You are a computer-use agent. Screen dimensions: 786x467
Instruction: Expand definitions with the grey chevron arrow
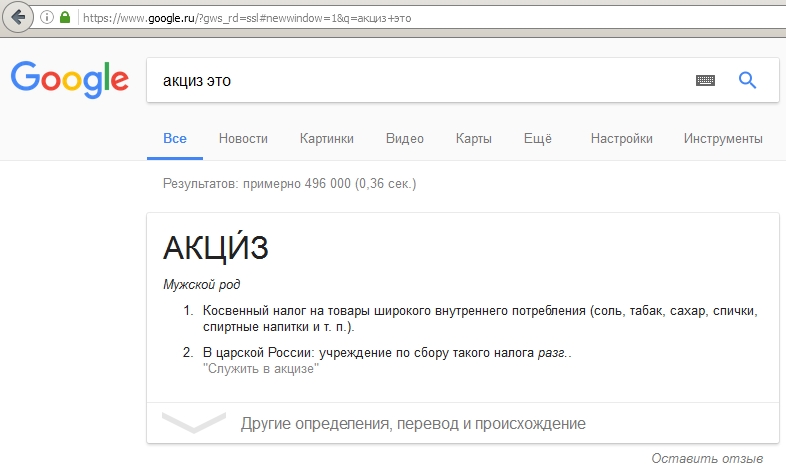pyautogui.click(x=194, y=422)
